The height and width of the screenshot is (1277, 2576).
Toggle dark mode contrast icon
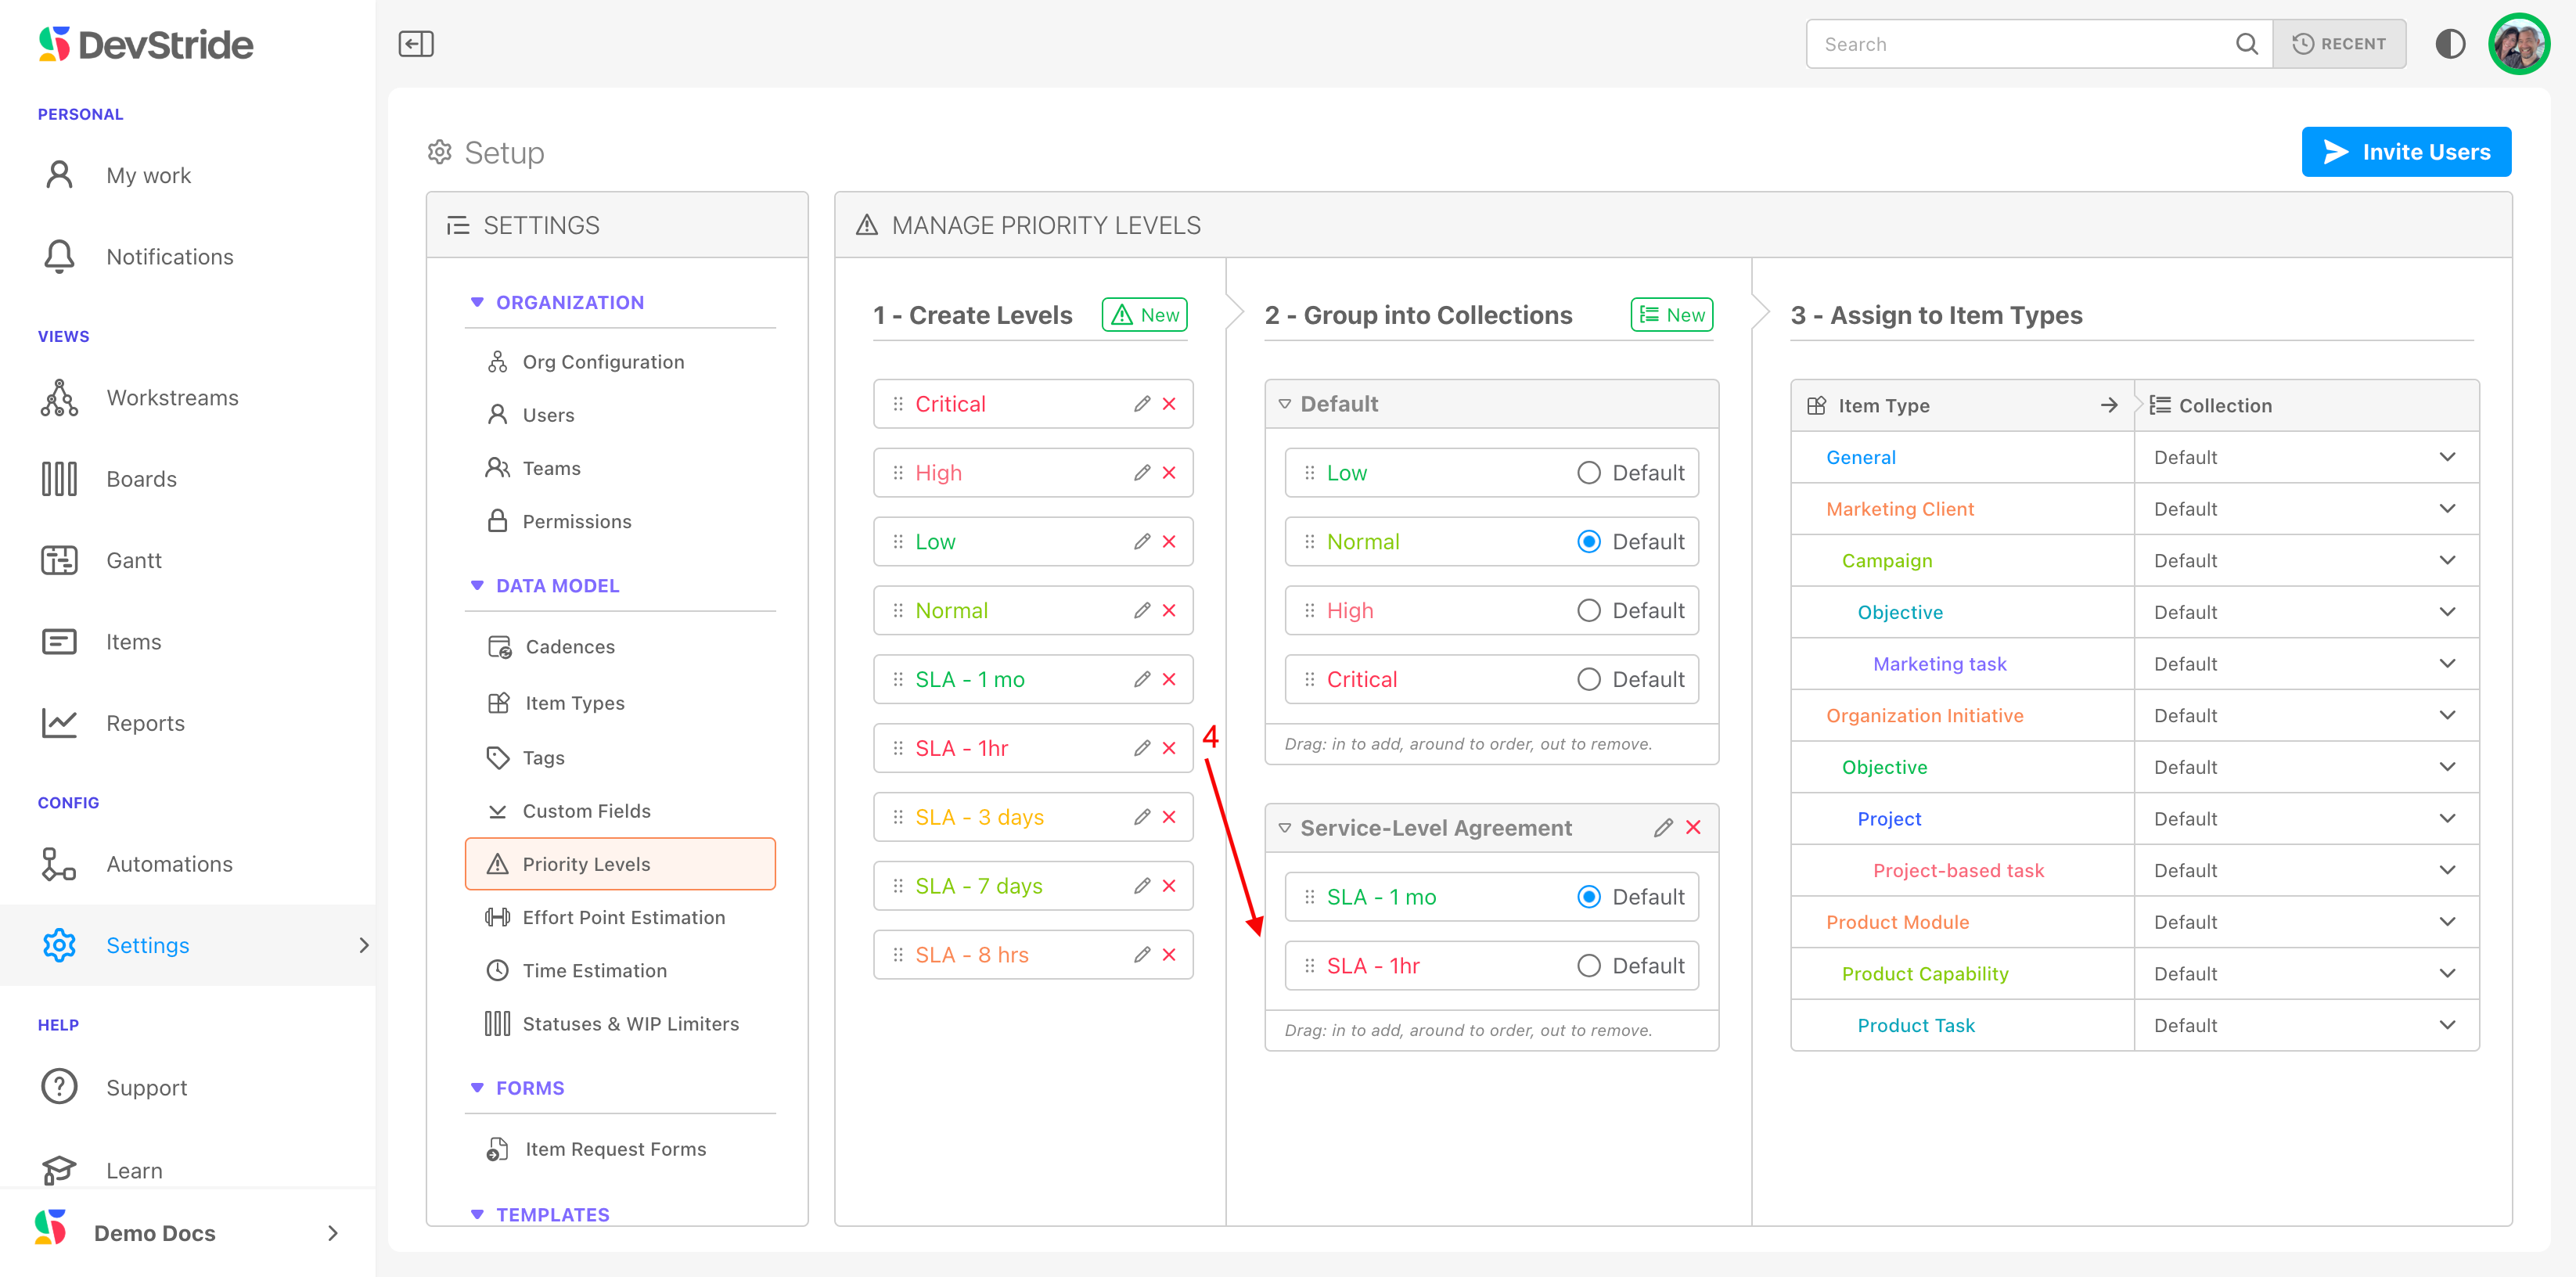click(2449, 44)
